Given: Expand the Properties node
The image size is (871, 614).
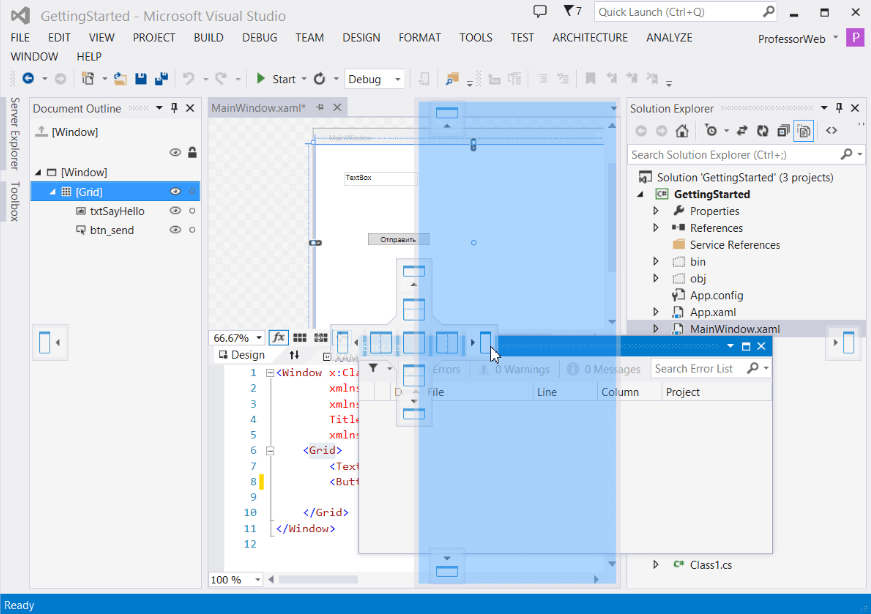Looking at the screenshot, I should click(655, 211).
